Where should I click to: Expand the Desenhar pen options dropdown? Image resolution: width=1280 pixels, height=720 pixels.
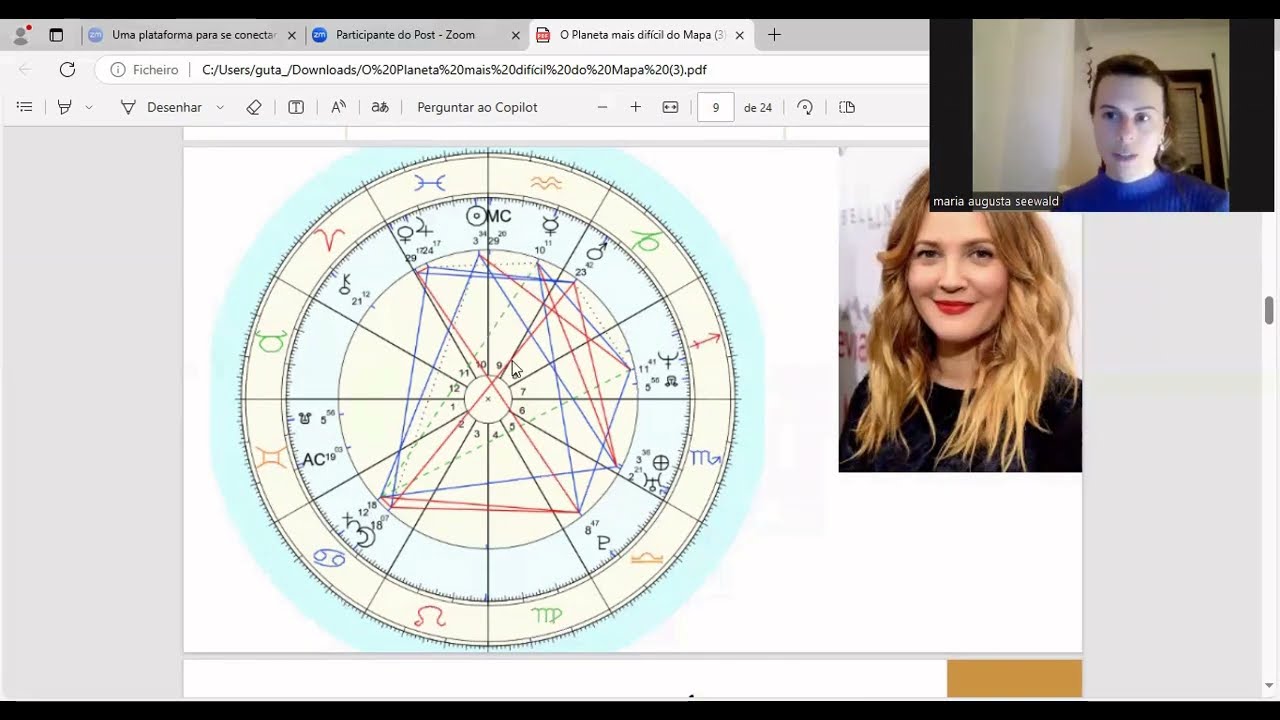point(220,107)
